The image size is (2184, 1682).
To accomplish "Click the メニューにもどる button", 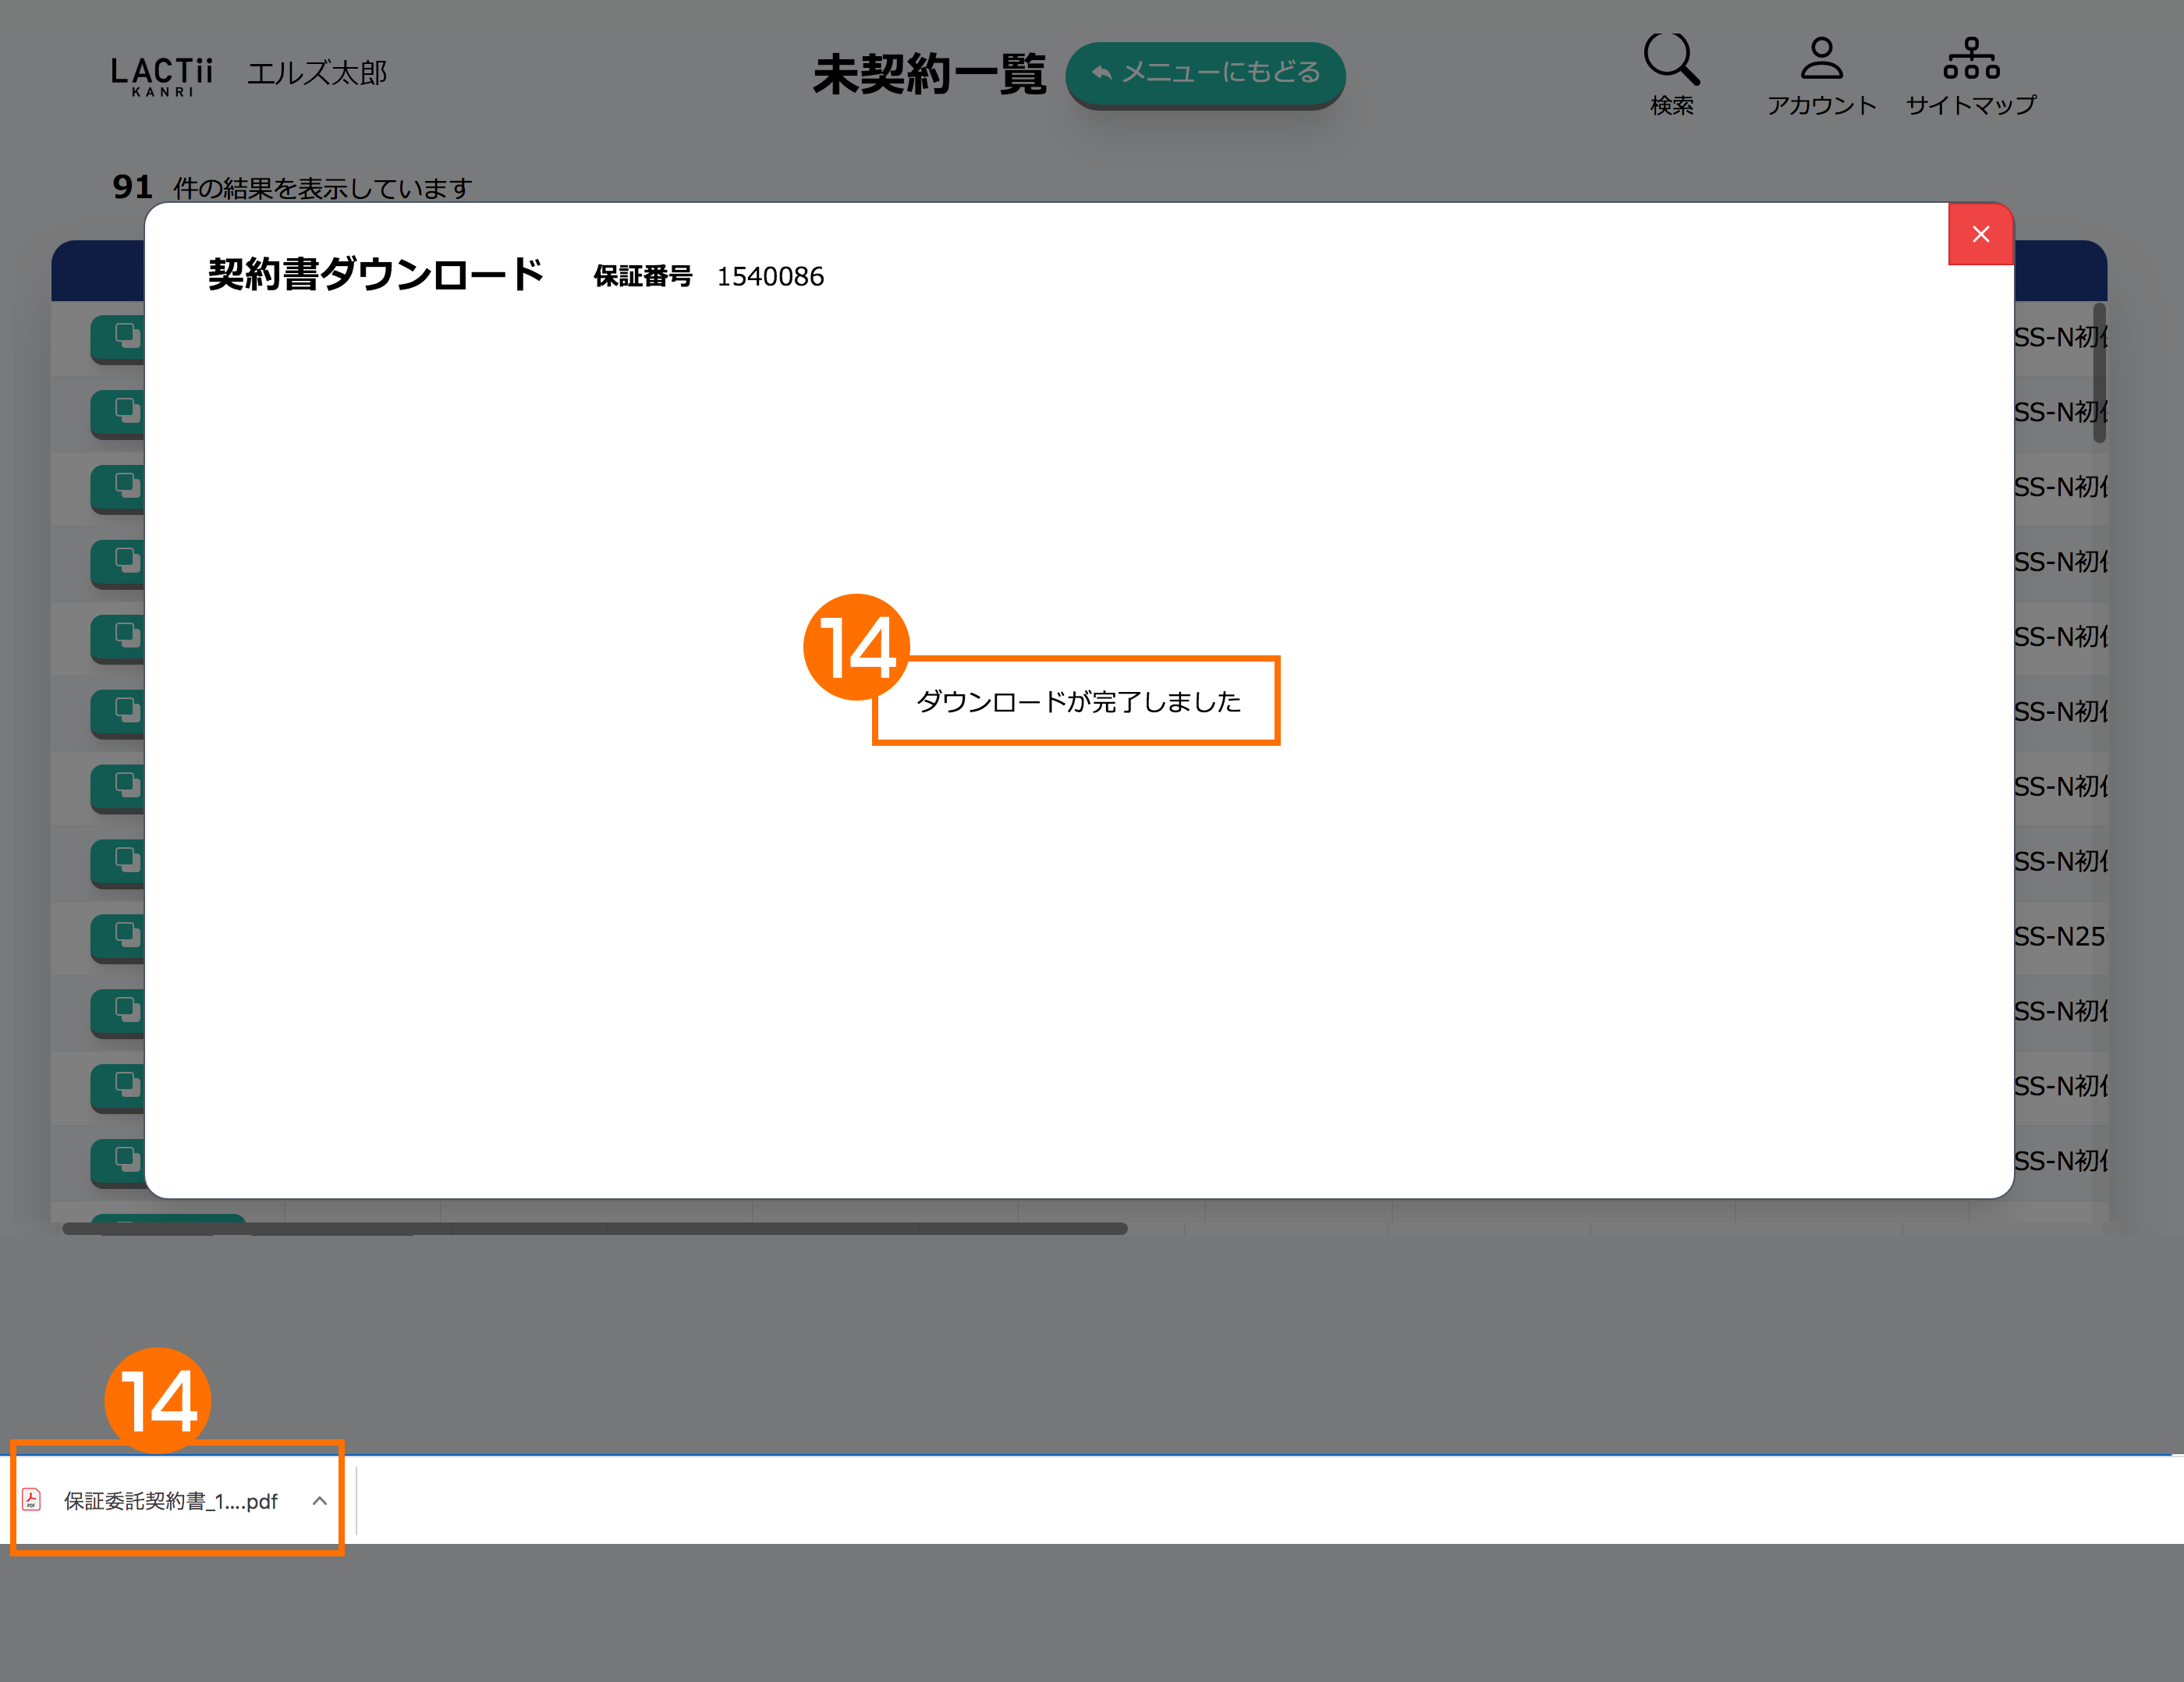I will [1205, 73].
